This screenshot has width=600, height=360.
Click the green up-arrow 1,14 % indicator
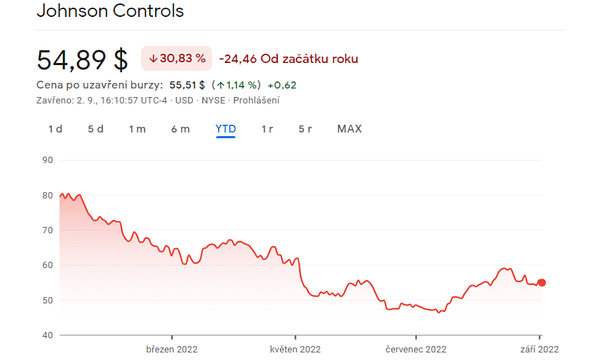(236, 85)
